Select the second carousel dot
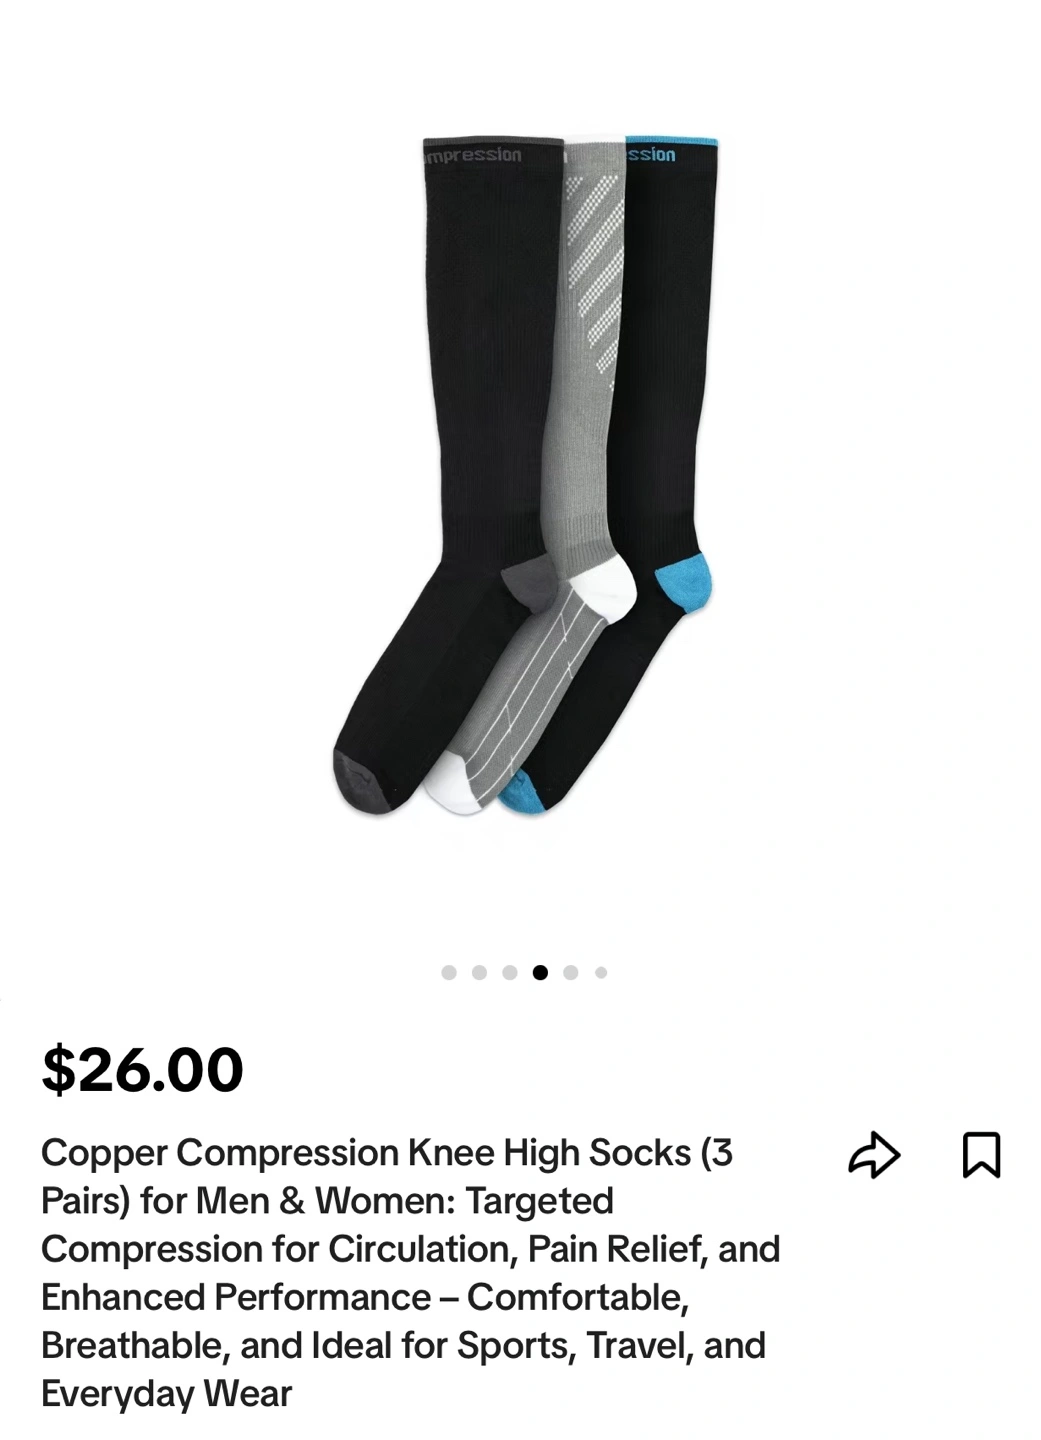Image resolution: width=1041 pixels, height=1440 pixels. (479, 972)
